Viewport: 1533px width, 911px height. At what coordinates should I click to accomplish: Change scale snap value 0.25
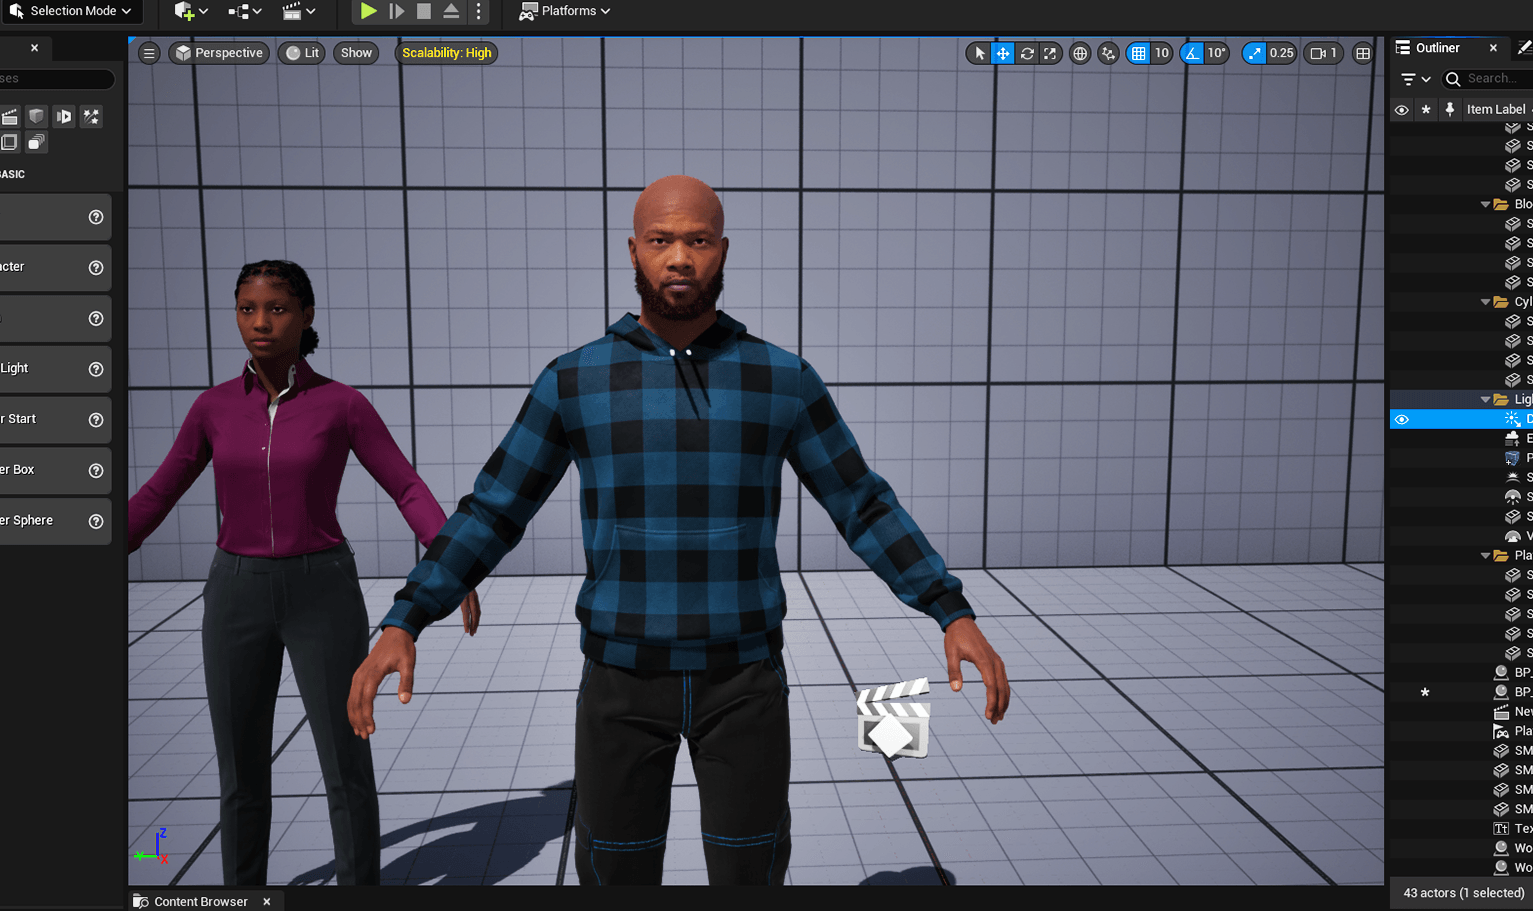(1282, 53)
